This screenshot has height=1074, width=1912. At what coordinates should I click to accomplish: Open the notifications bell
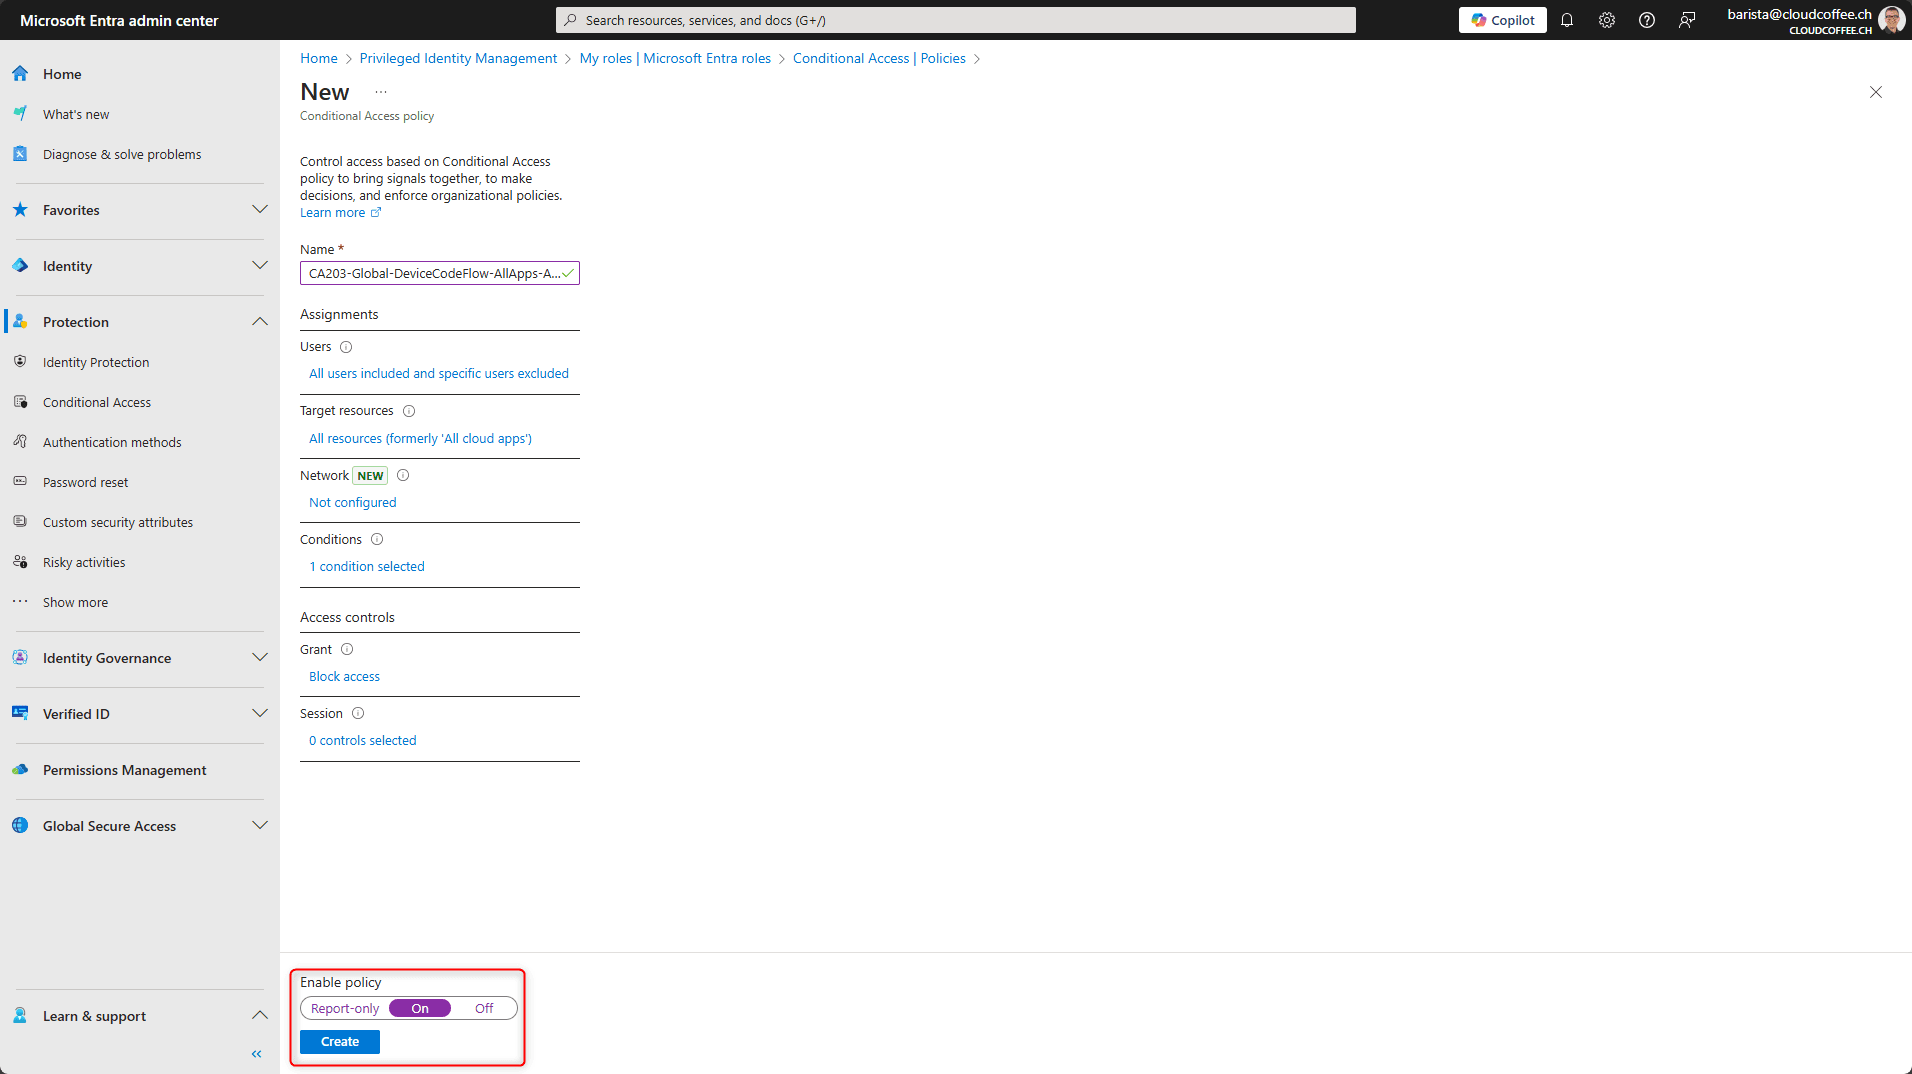tap(1566, 19)
